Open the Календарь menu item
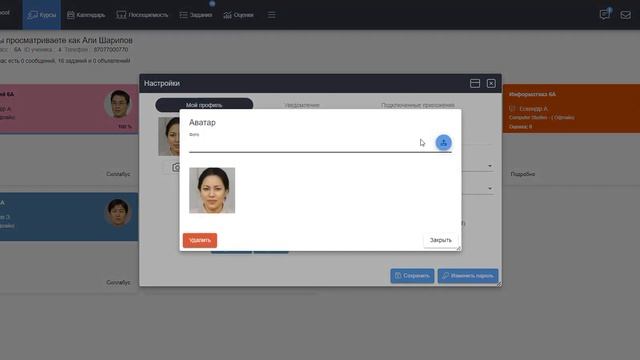The image size is (640, 360). coord(86,15)
